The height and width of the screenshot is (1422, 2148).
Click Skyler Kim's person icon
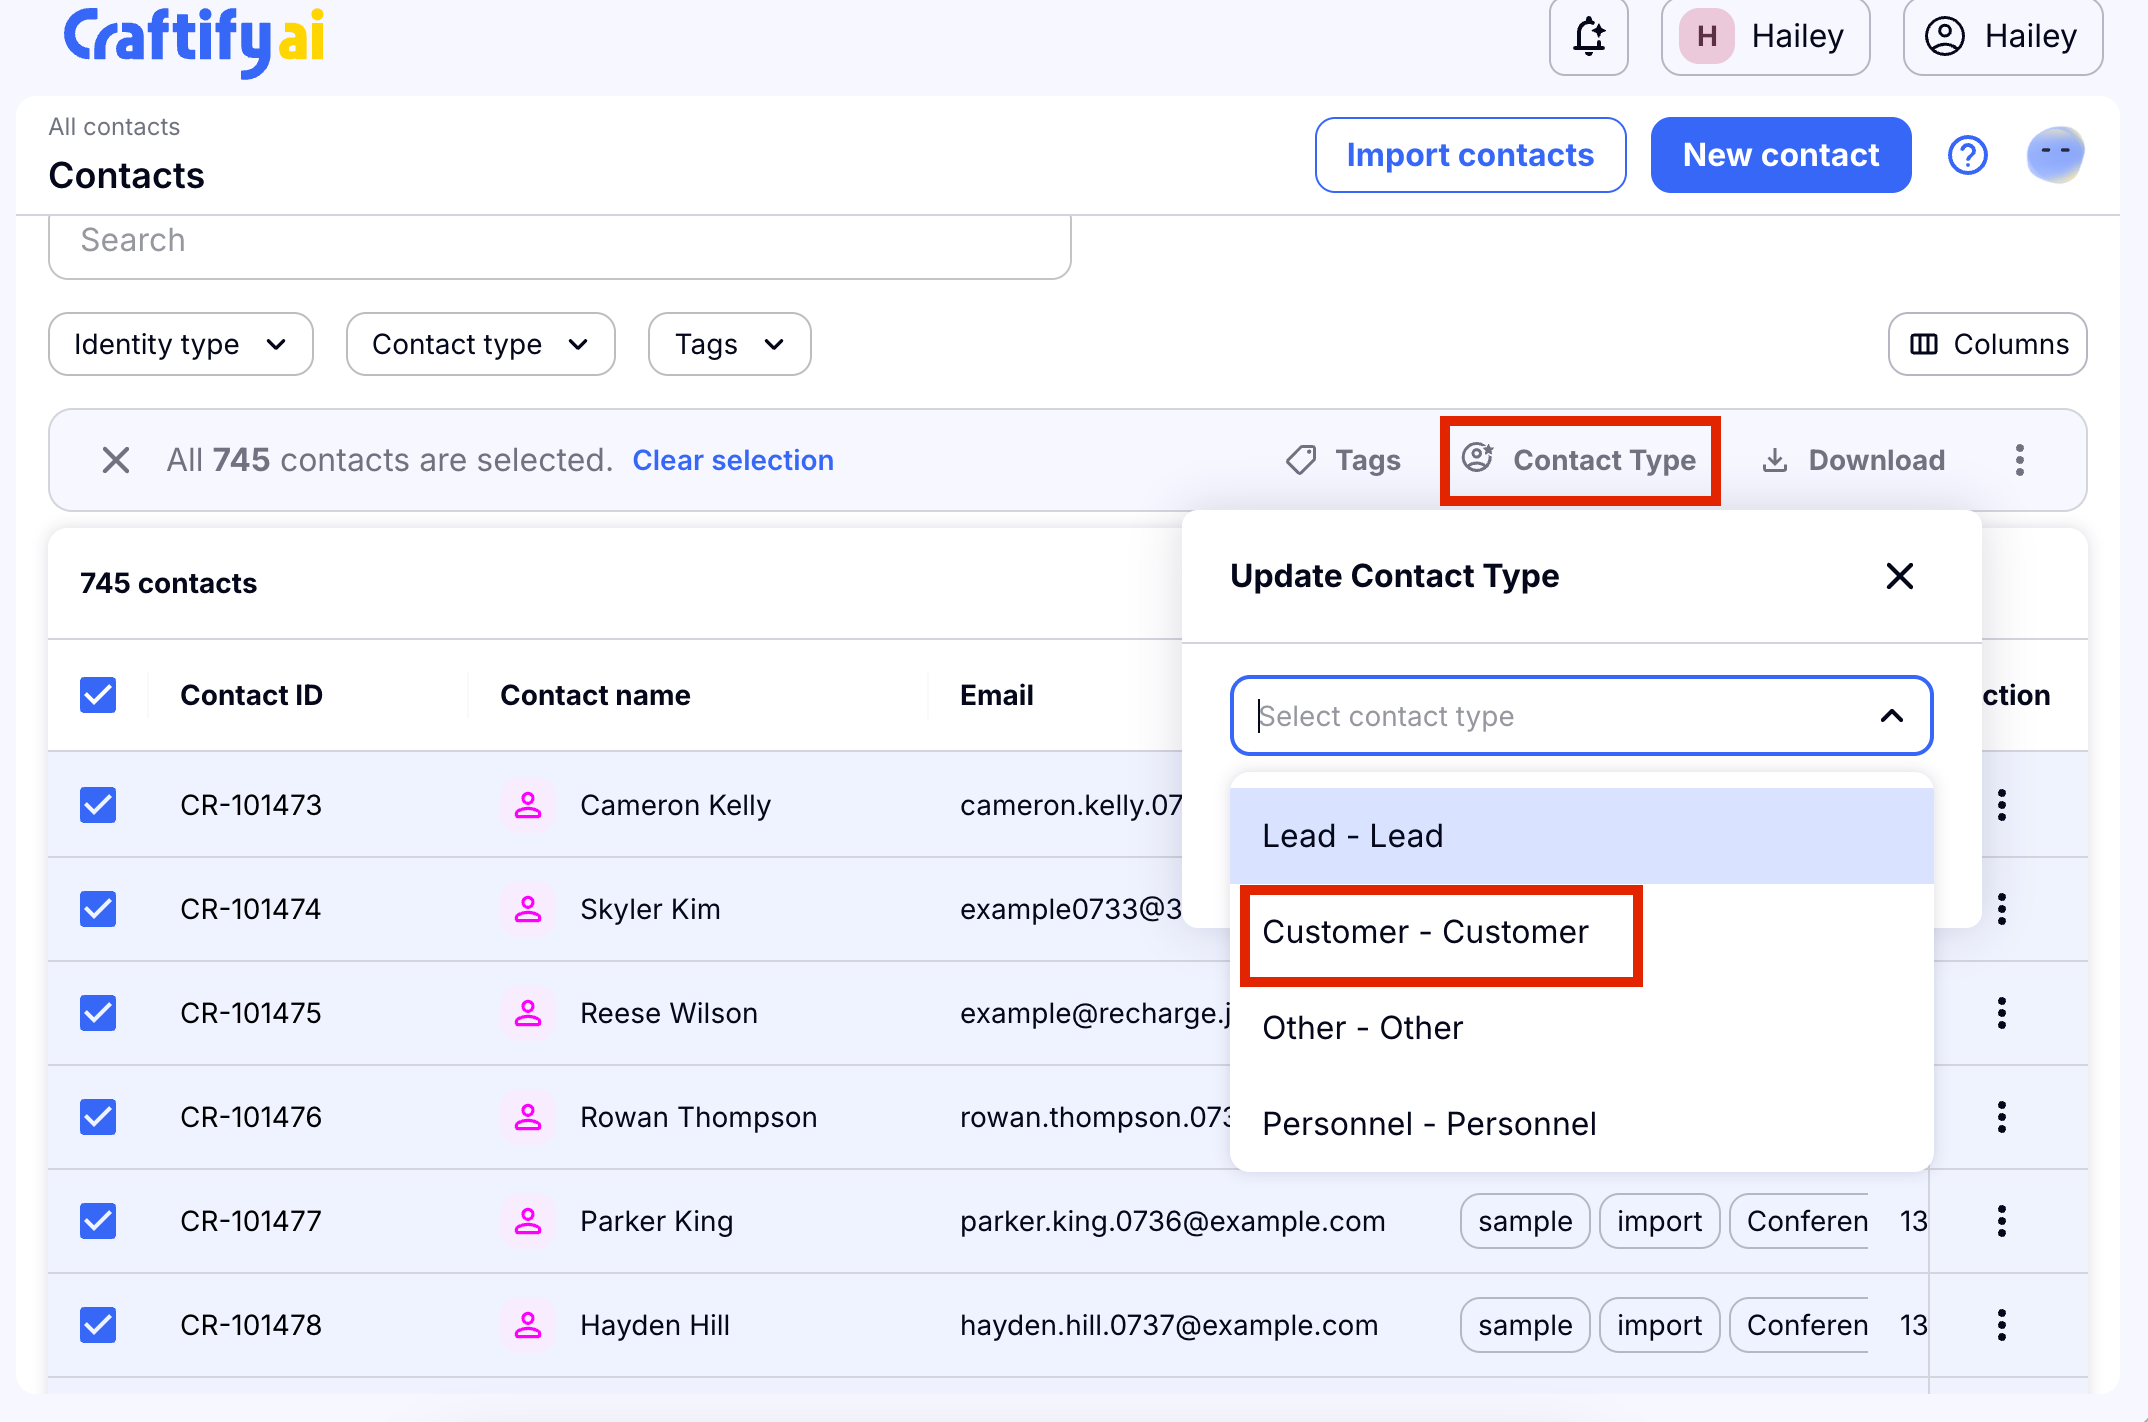pyautogui.click(x=527, y=909)
